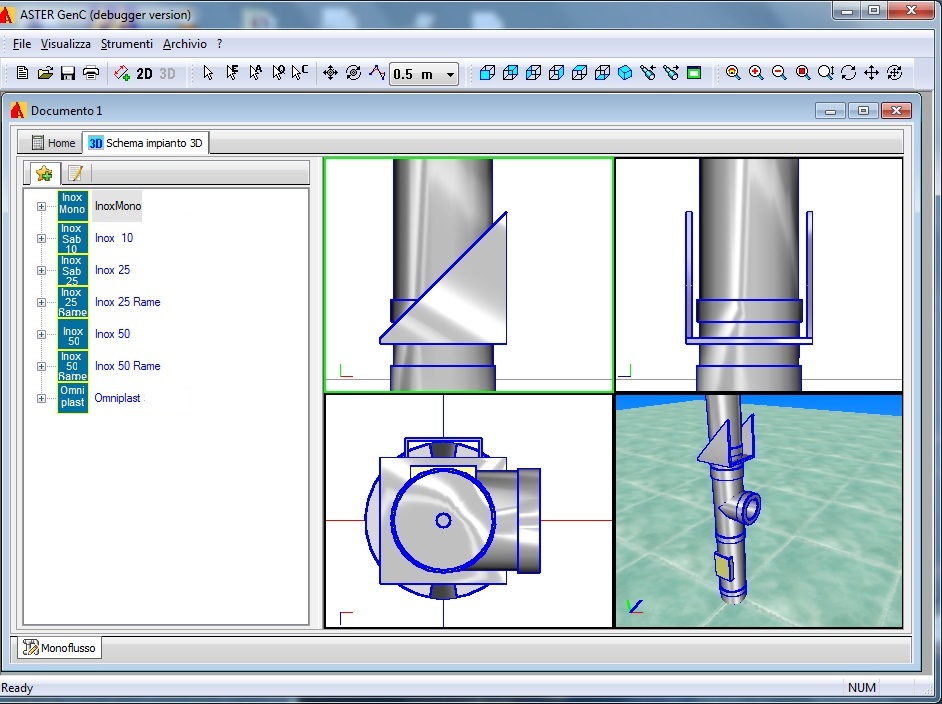Click the move element four-arrow tool
Image resolution: width=942 pixels, height=704 pixels.
tap(330, 73)
